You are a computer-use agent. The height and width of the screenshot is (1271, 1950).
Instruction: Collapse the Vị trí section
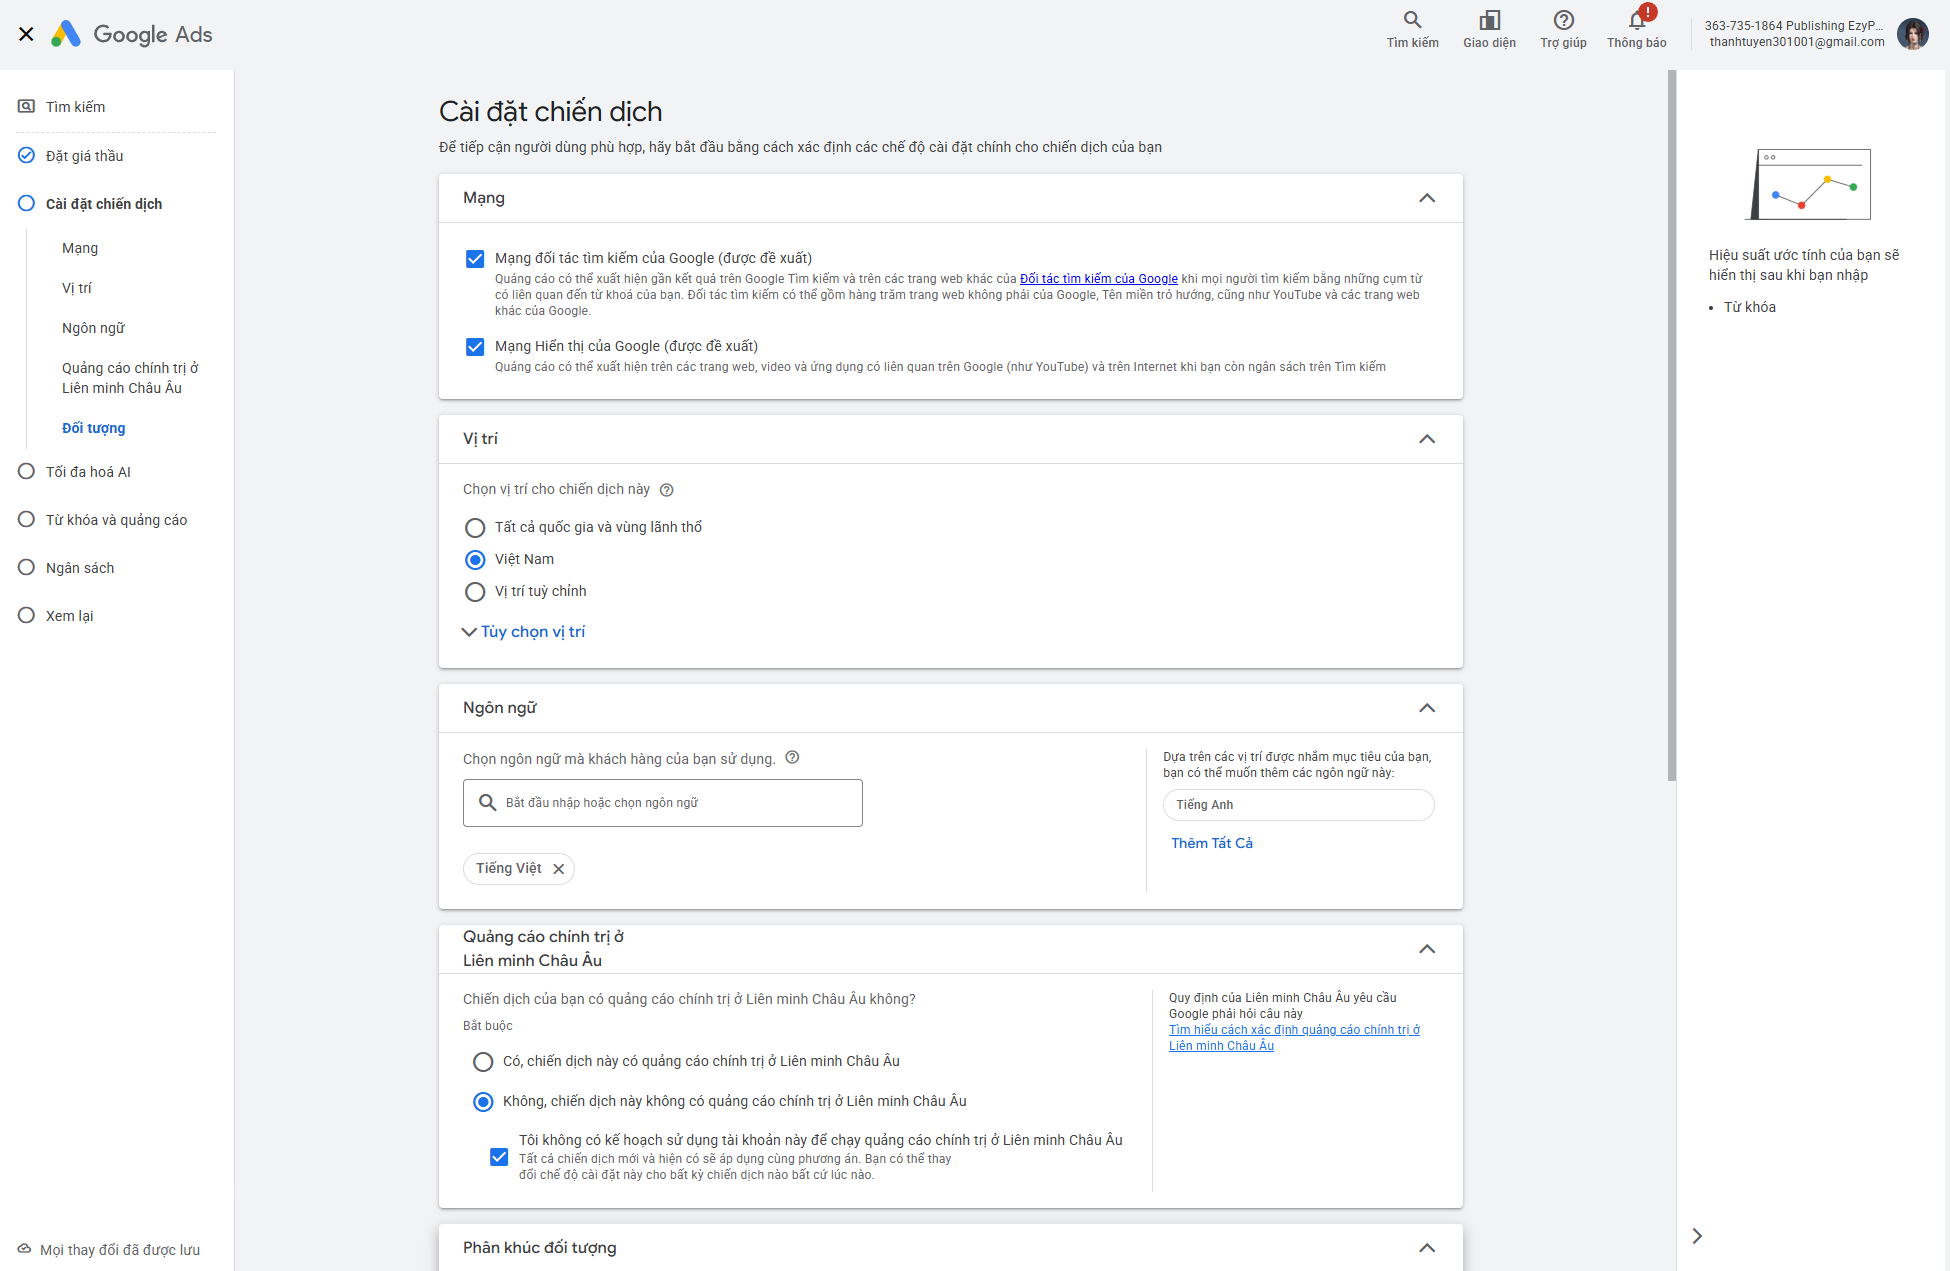[x=1427, y=439]
